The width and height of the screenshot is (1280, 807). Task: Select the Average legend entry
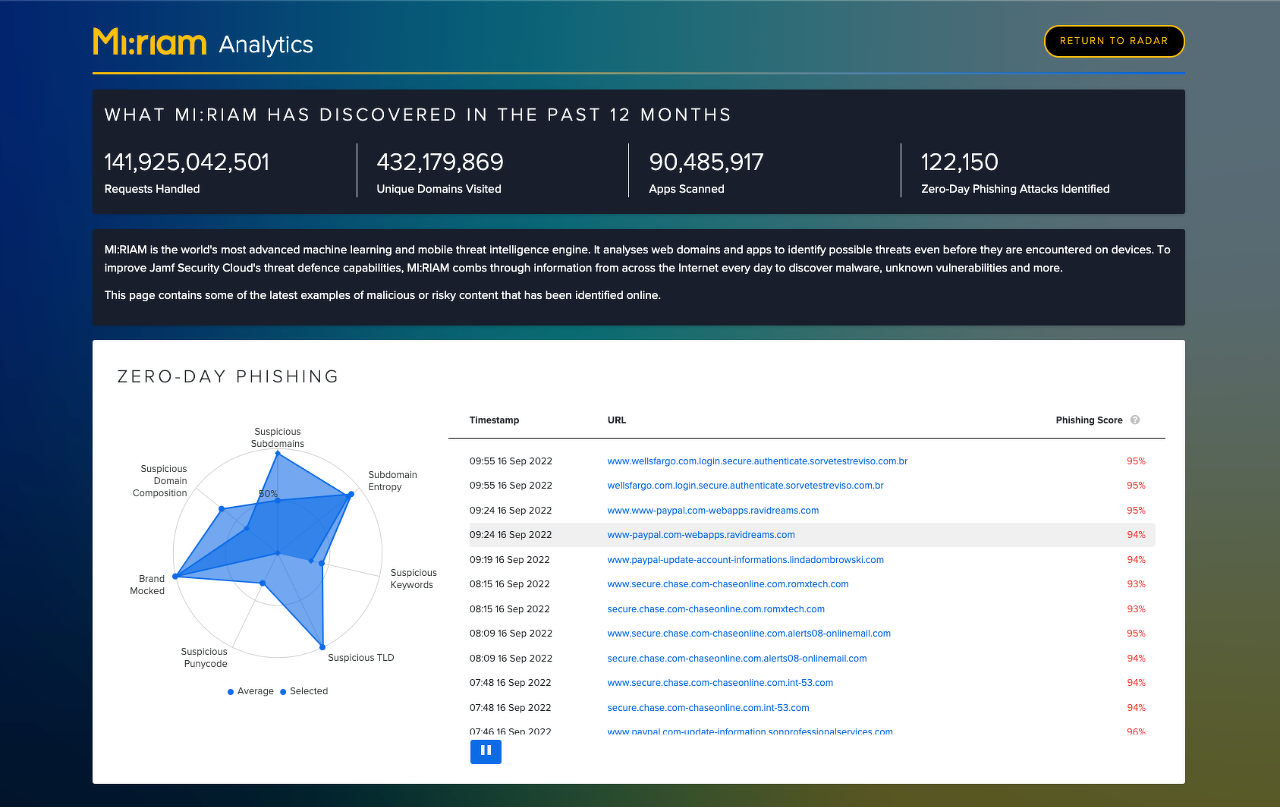point(250,691)
